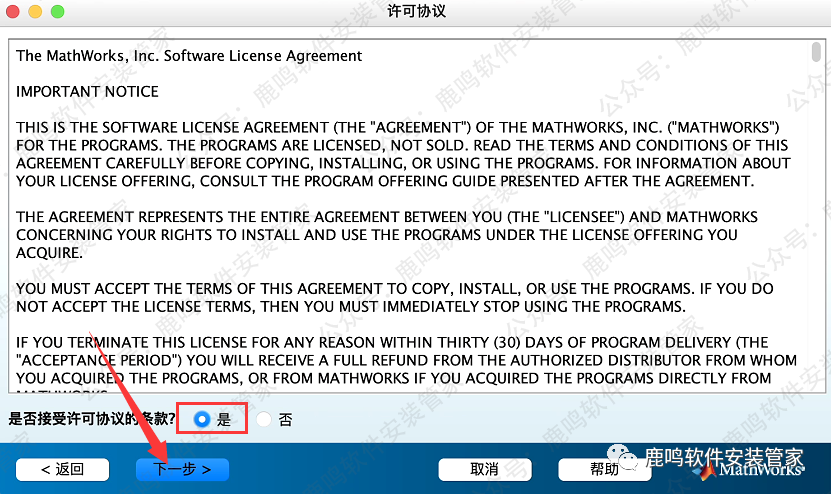The height and width of the screenshot is (494, 831).
Task: Click the paragraph starting 'THE AGREEMENT REPRESENTS'
Action: click(x=387, y=235)
